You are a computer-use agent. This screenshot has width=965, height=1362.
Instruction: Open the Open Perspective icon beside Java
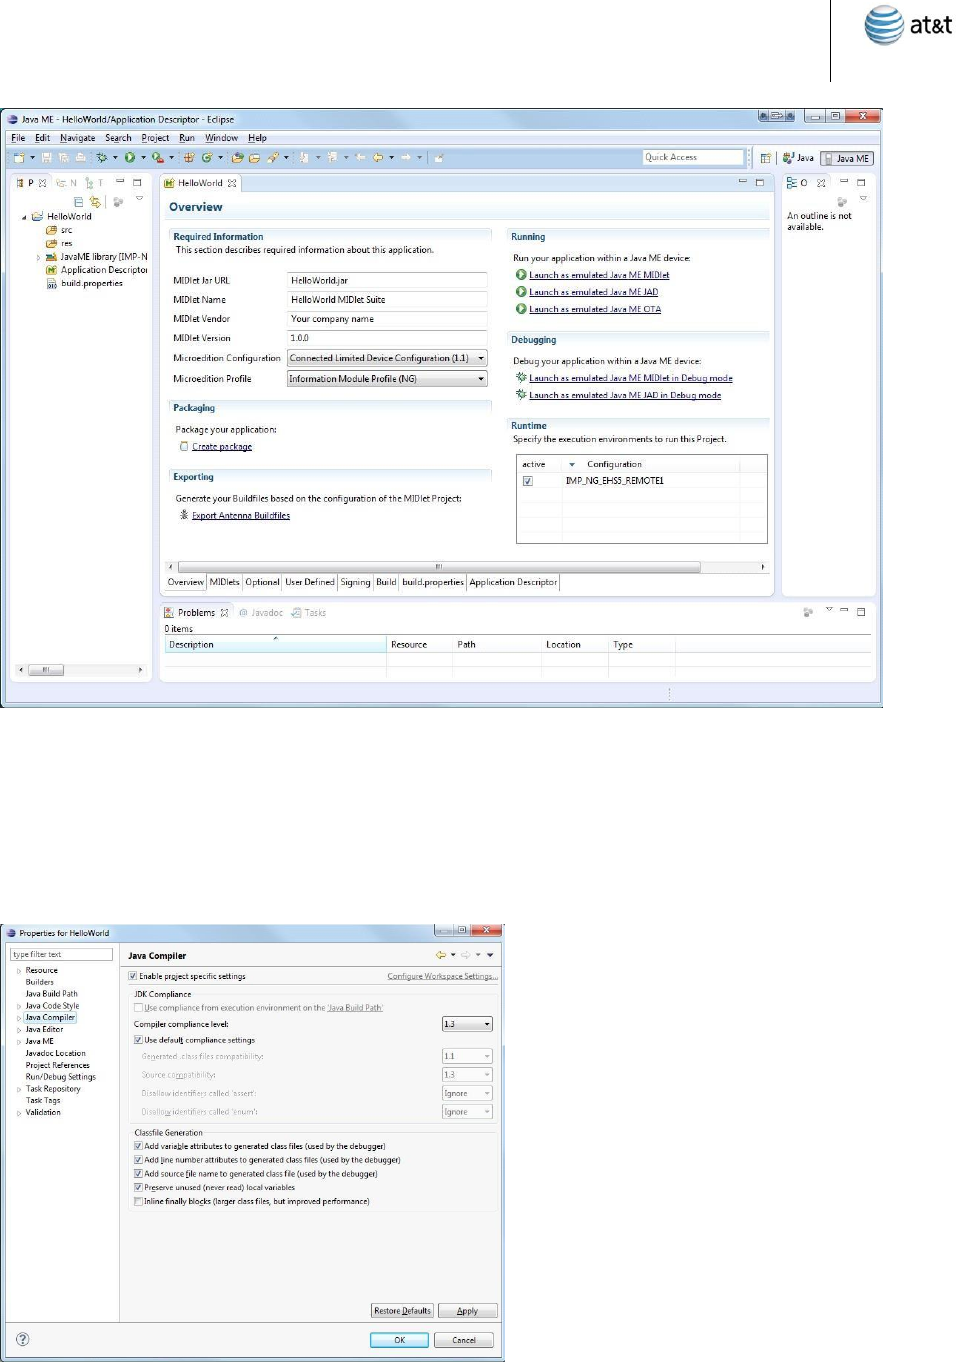[x=765, y=158]
